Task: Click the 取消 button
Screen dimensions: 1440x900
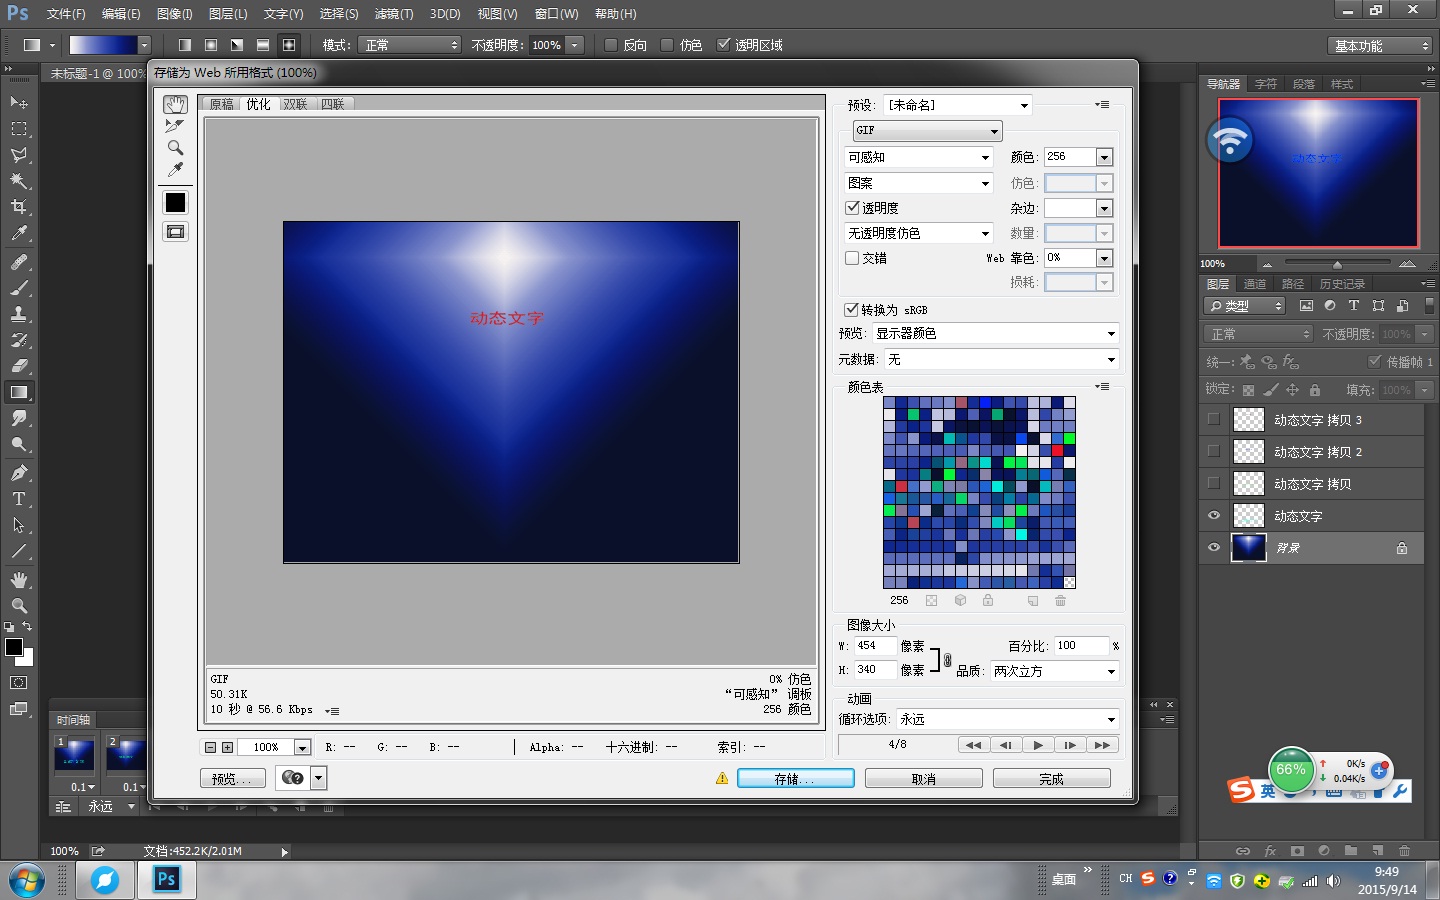Action: coord(923,779)
